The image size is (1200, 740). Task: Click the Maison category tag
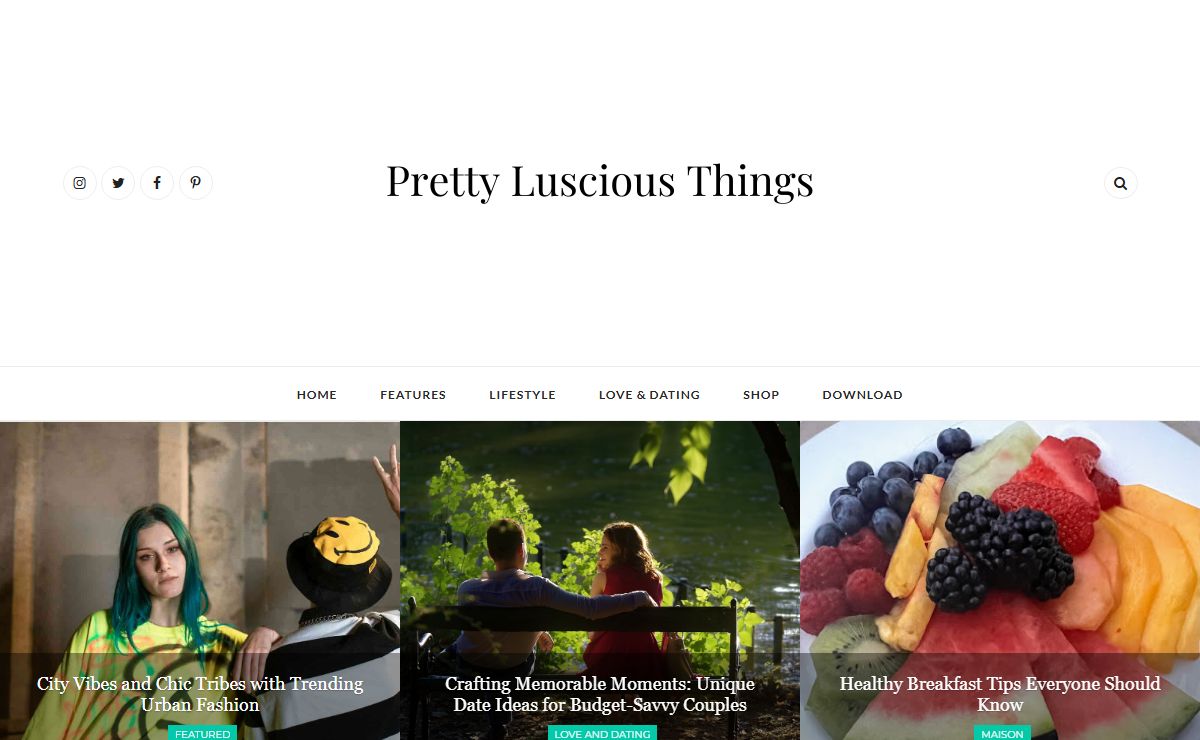[1002, 733]
